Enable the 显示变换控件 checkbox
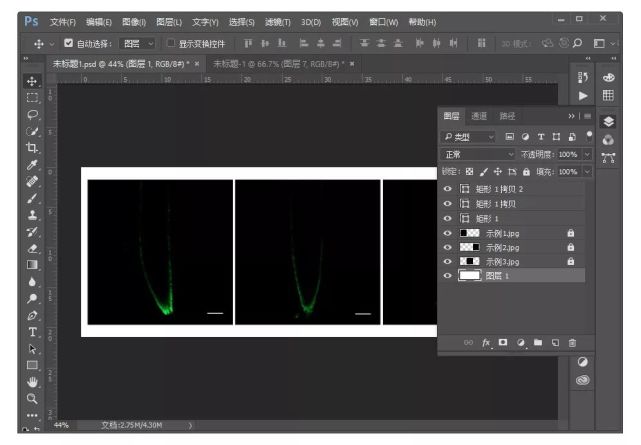The height and width of the screenshot is (445, 641). [x=170, y=43]
